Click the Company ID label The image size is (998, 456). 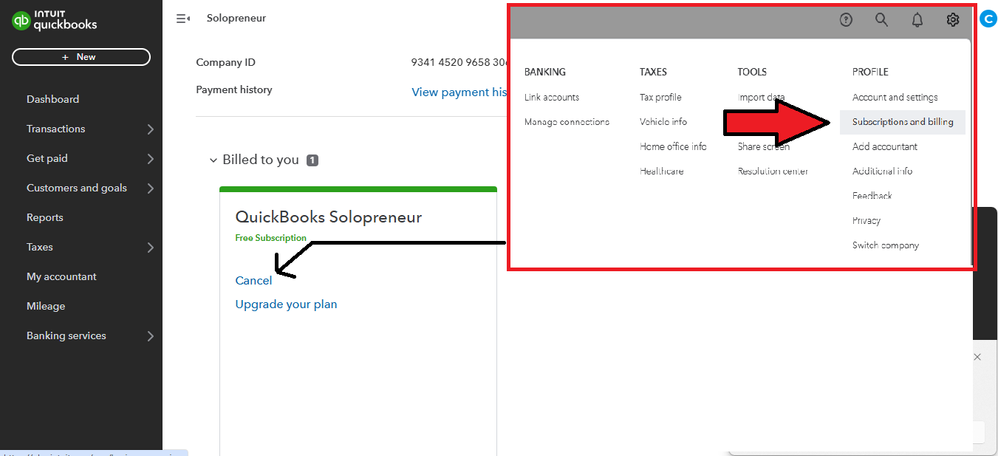click(x=226, y=62)
